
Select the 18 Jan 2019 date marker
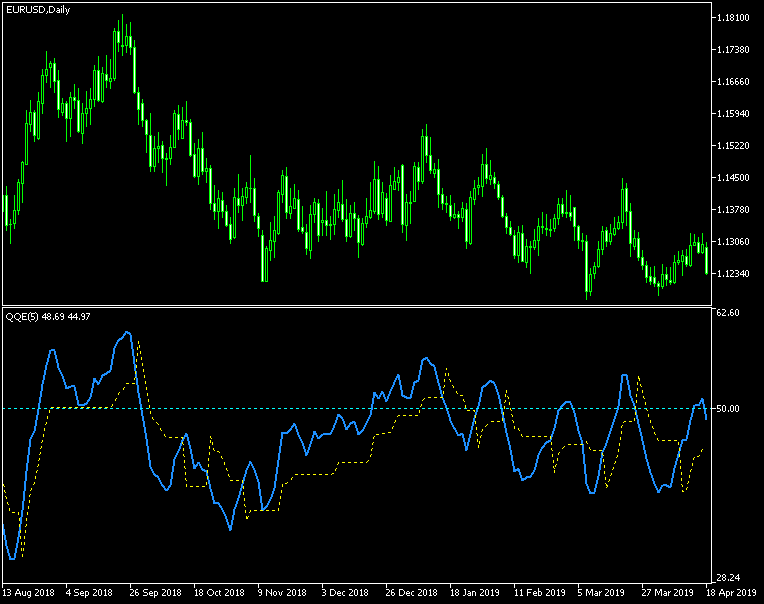click(x=475, y=593)
